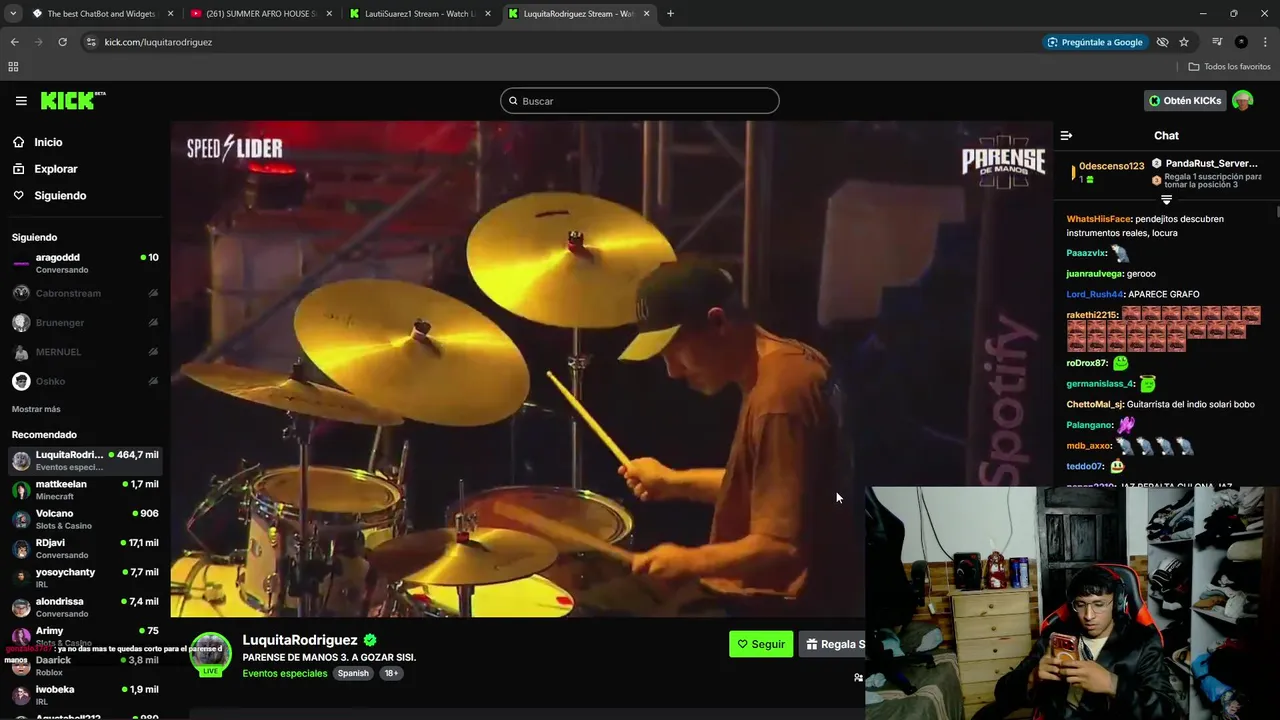The height and width of the screenshot is (720, 1280).
Task: Open Palangano username in chat
Action: pyautogui.click(x=1090, y=425)
